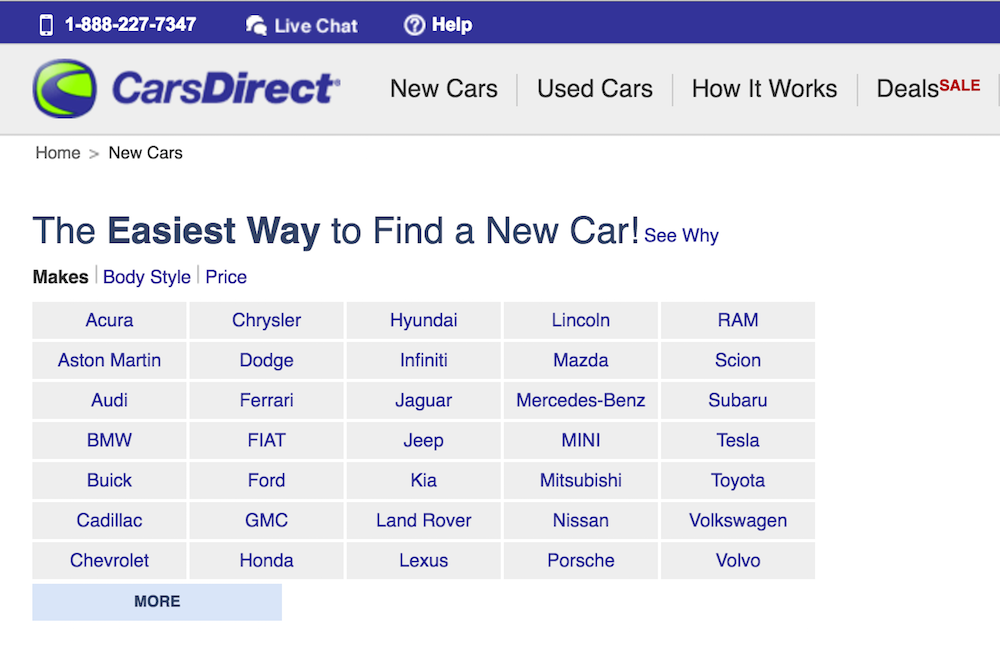
Task: Select Chrysler make
Action: pyautogui.click(x=267, y=320)
